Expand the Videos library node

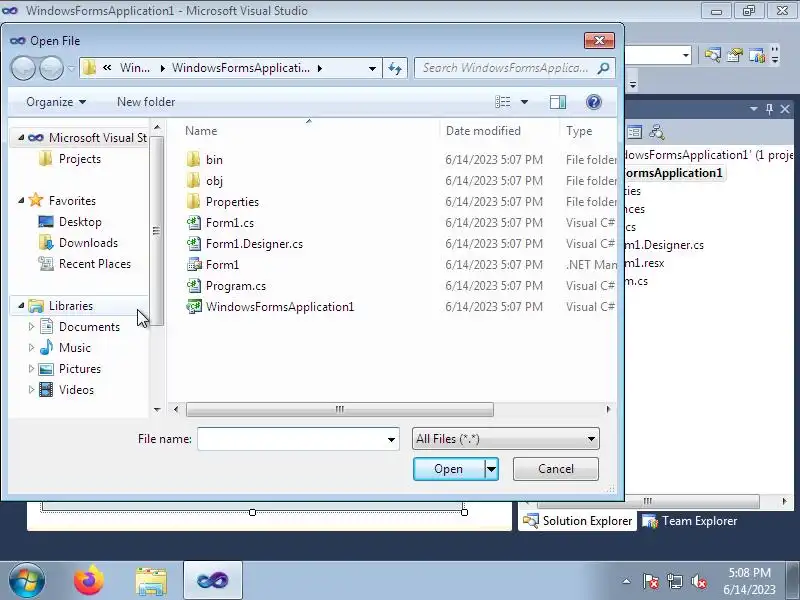31,389
